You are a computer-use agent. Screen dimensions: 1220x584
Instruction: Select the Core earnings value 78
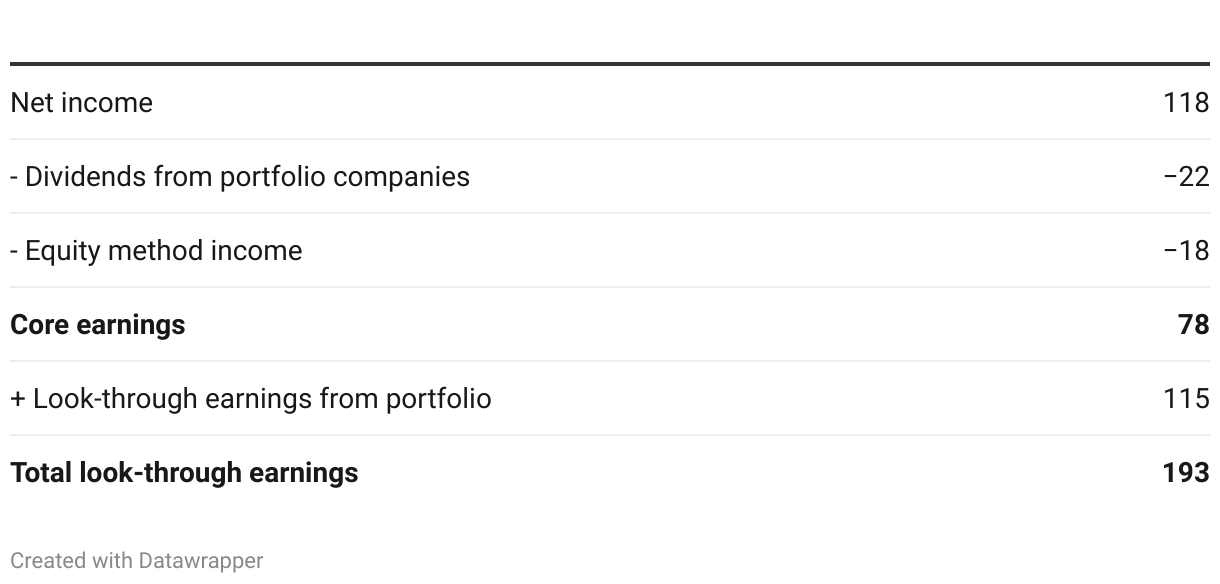(1194, 325)
